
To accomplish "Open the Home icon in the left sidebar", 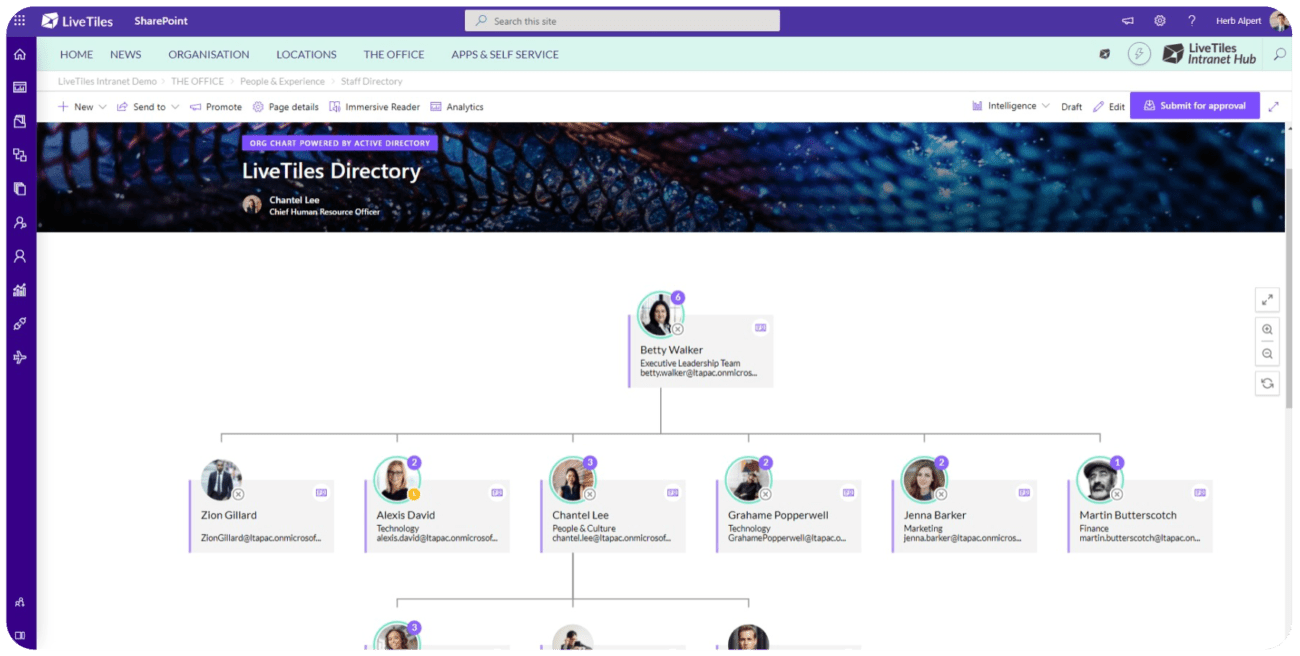I will (19, 54).
